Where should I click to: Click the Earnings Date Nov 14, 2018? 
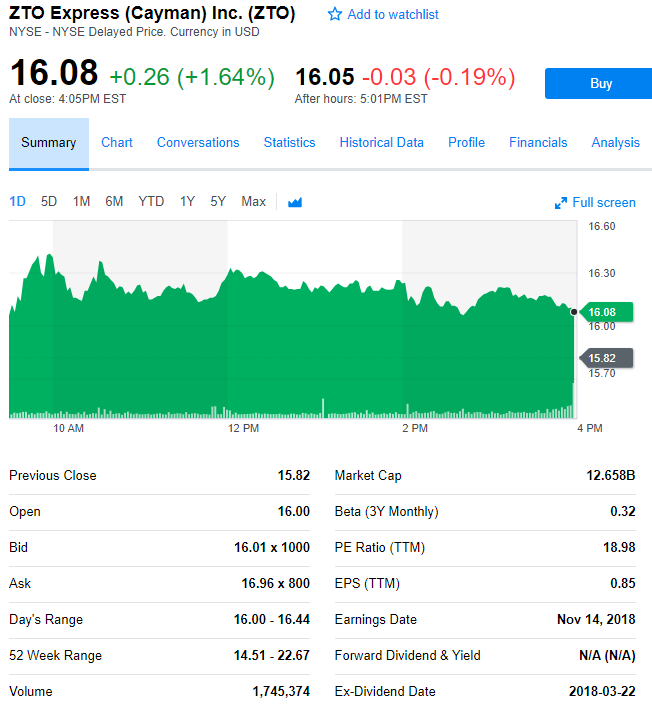(596, 619)
